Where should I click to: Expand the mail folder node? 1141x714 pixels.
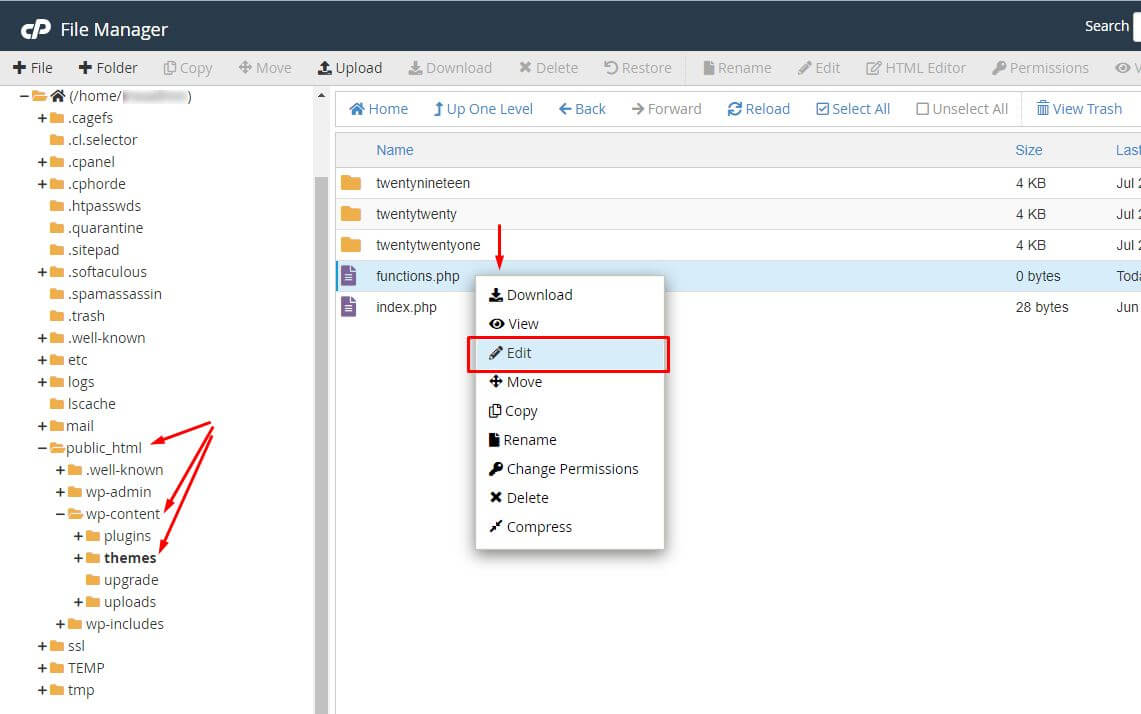click(42, 426)
